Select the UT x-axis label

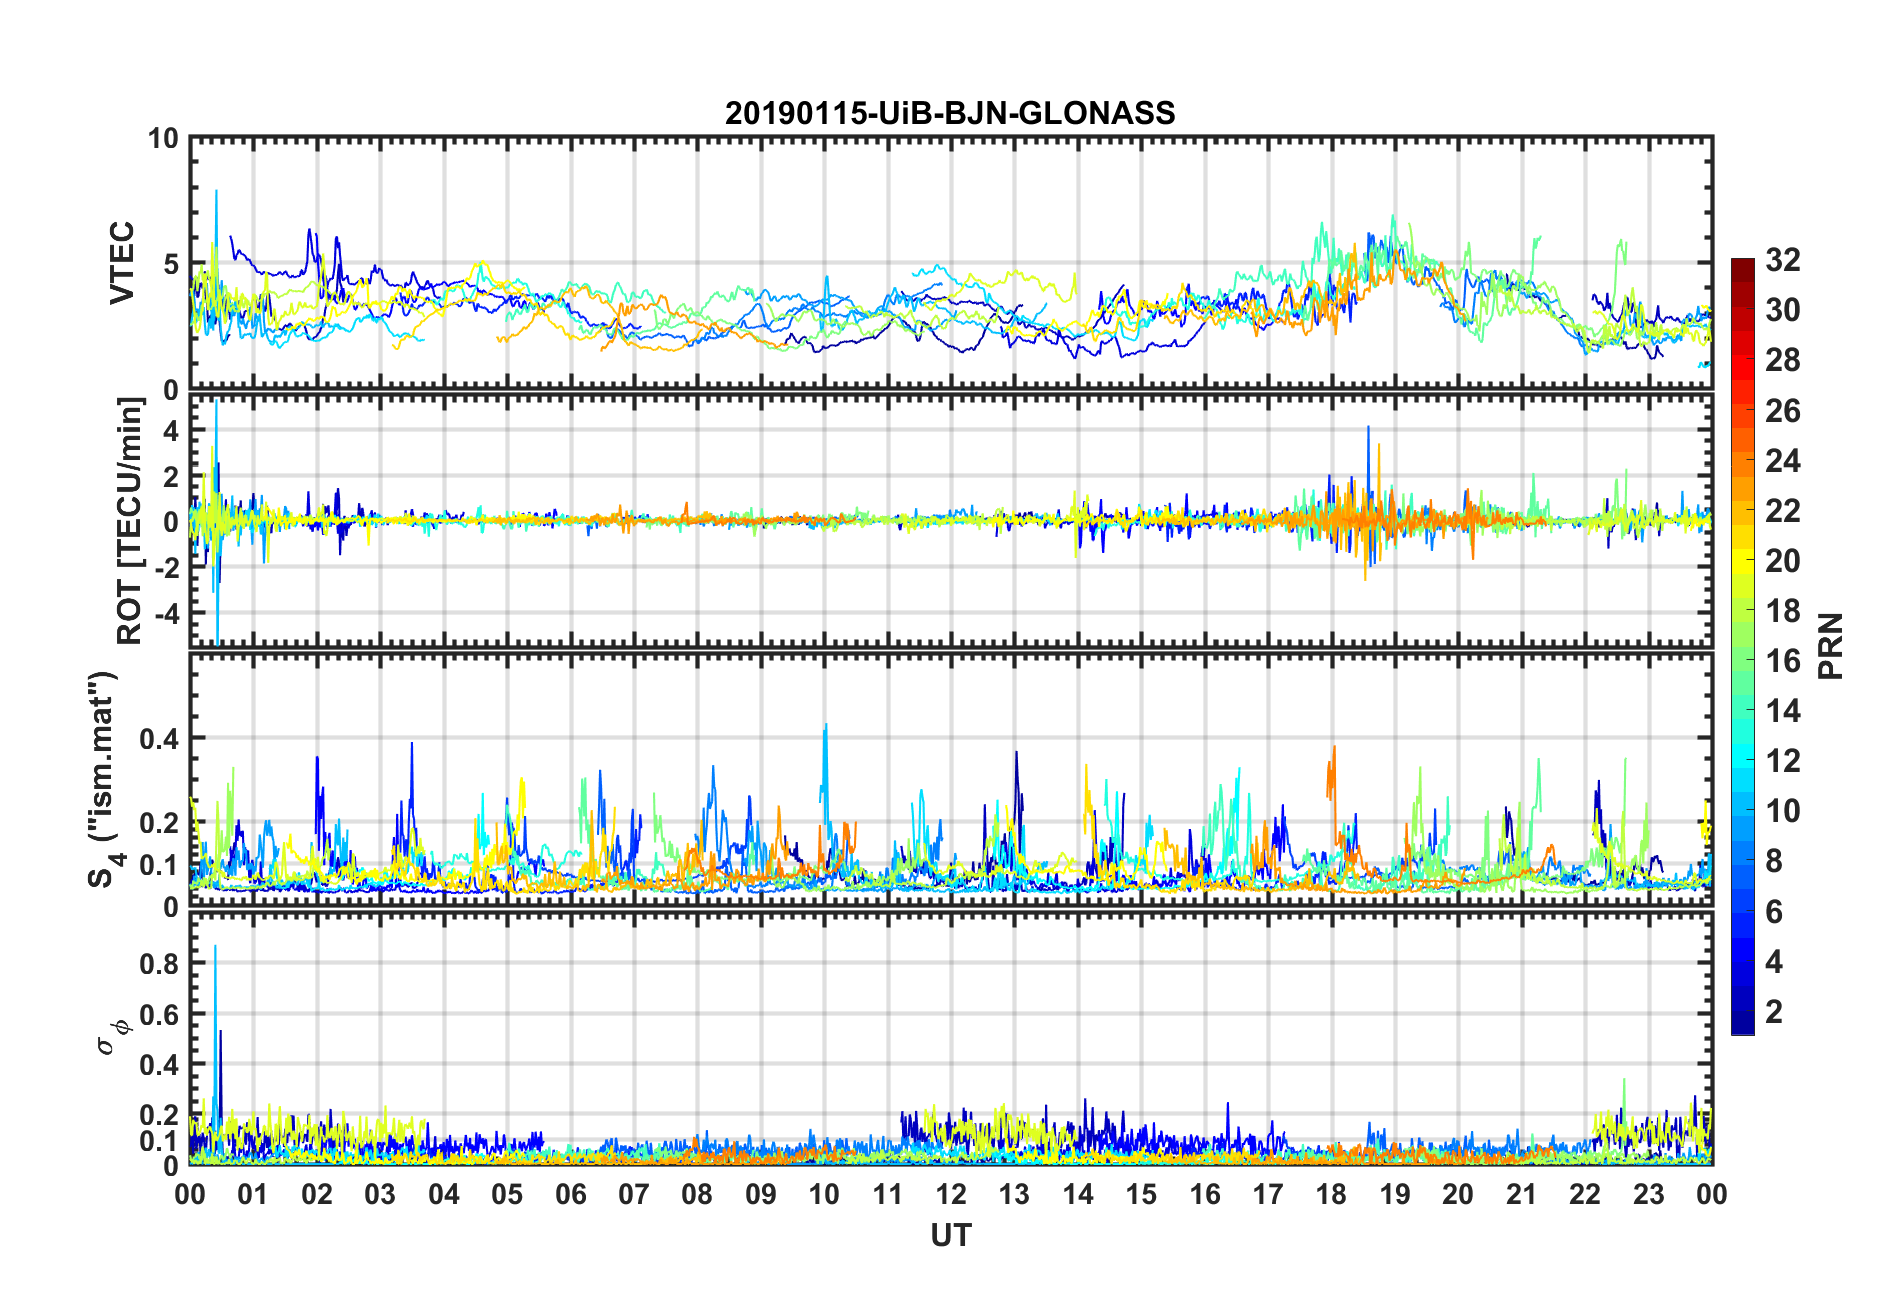pos(950,1236)
